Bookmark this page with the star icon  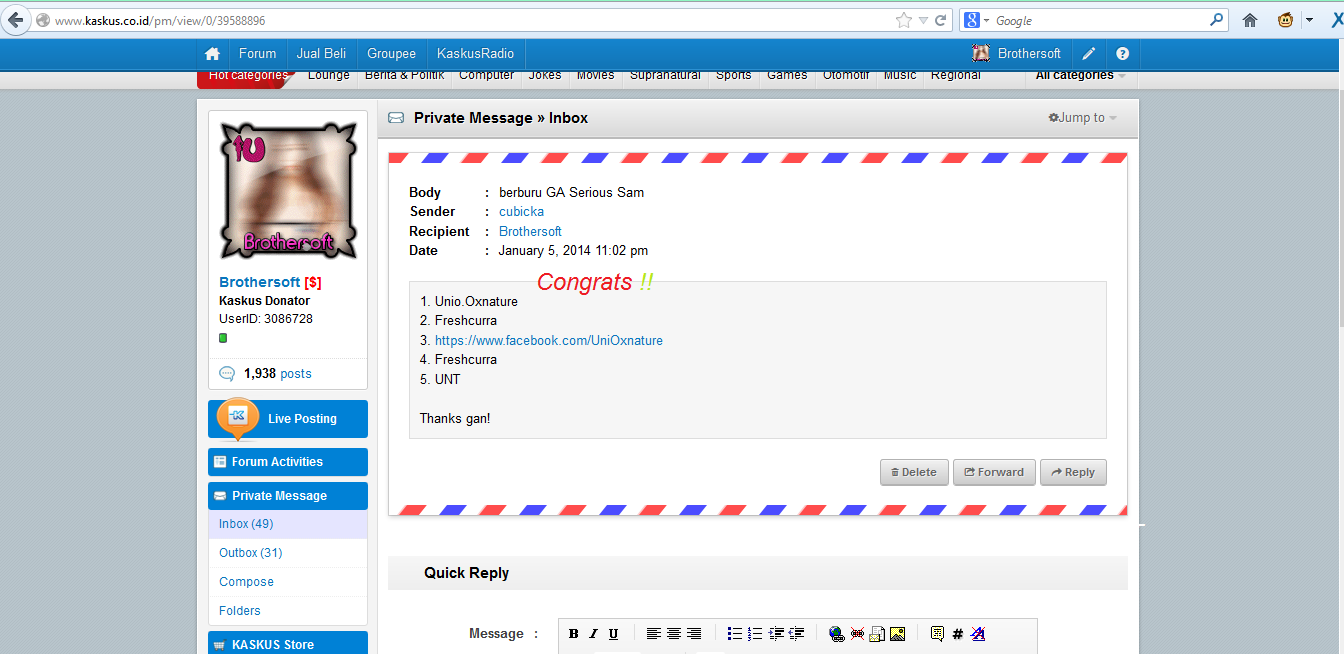(x=904, y=20)
